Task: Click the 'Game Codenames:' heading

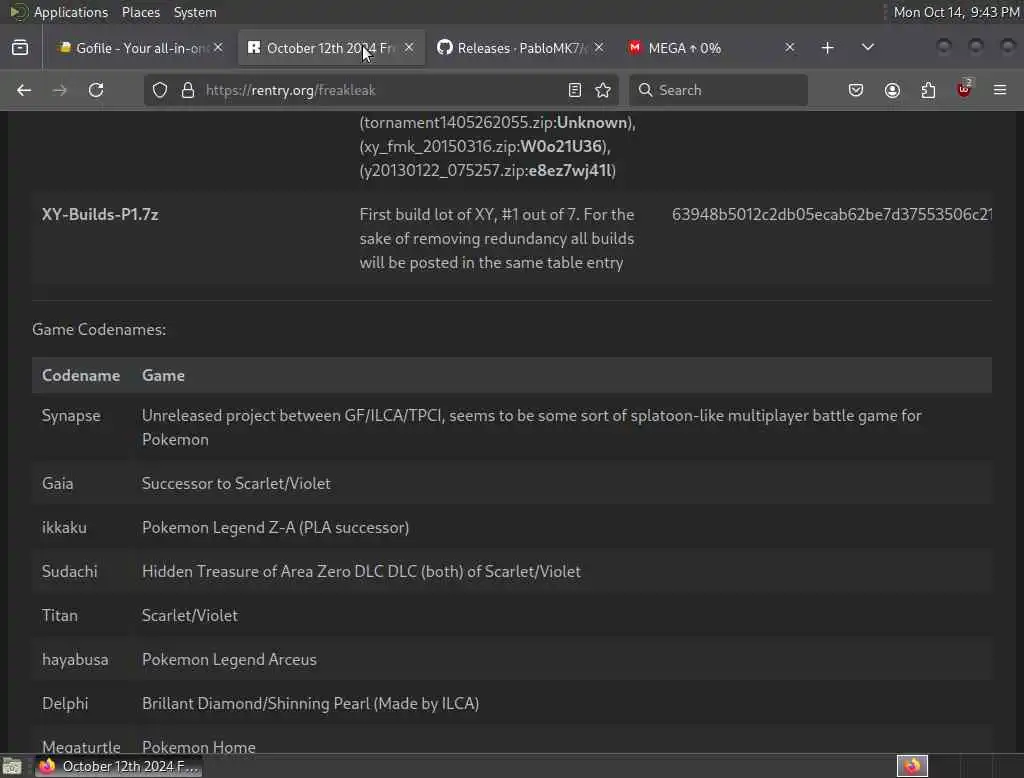Action: (x=99, y=329)
